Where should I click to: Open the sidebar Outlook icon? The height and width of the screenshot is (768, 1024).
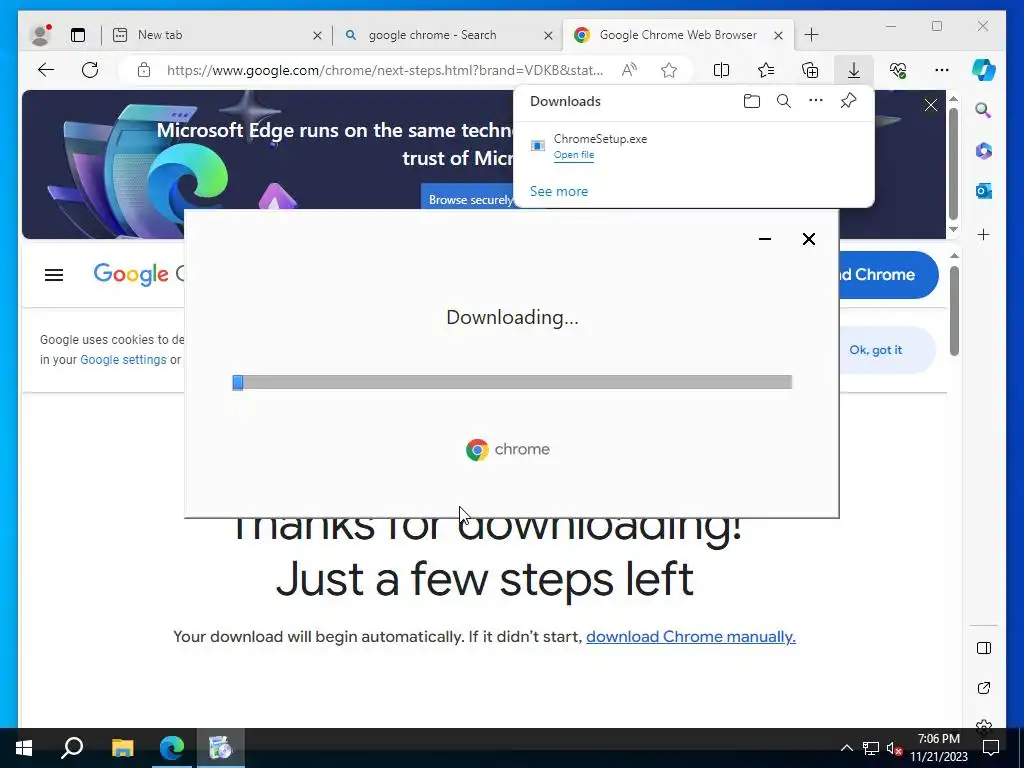[984, 191]
